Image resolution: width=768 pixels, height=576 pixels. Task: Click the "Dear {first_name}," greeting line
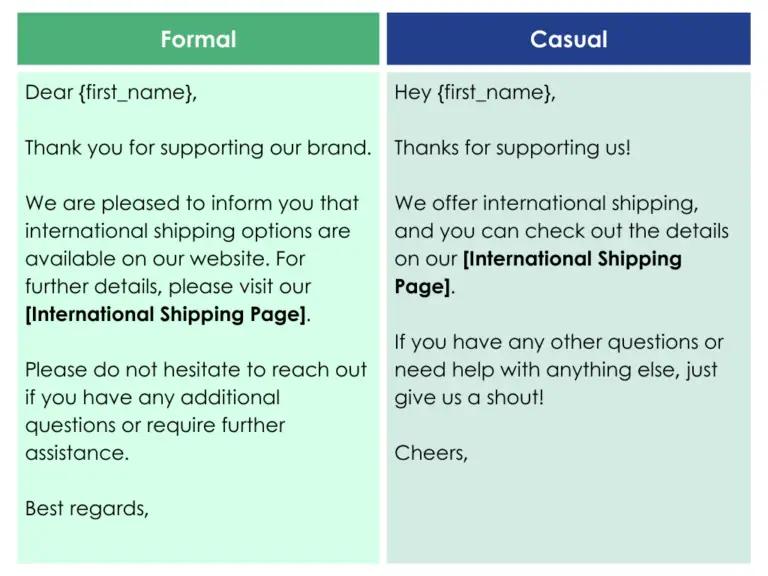pyautogui.click(x=111, y=93)
